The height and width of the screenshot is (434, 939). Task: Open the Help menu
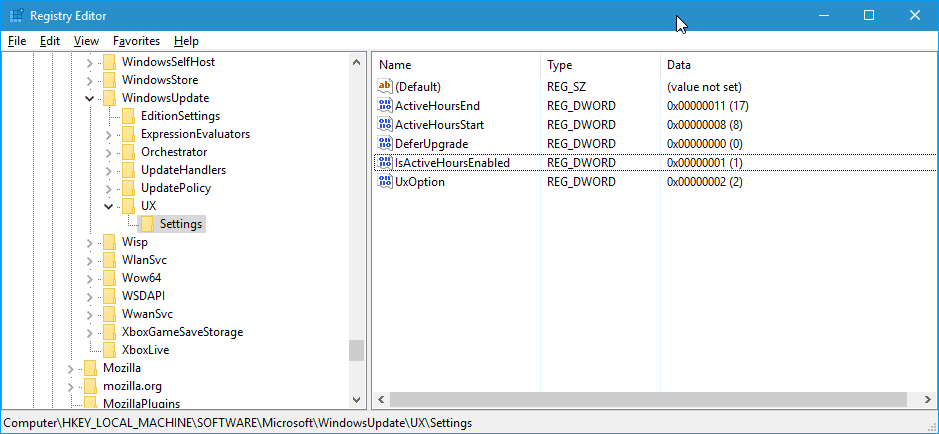(x=186, y=41)
